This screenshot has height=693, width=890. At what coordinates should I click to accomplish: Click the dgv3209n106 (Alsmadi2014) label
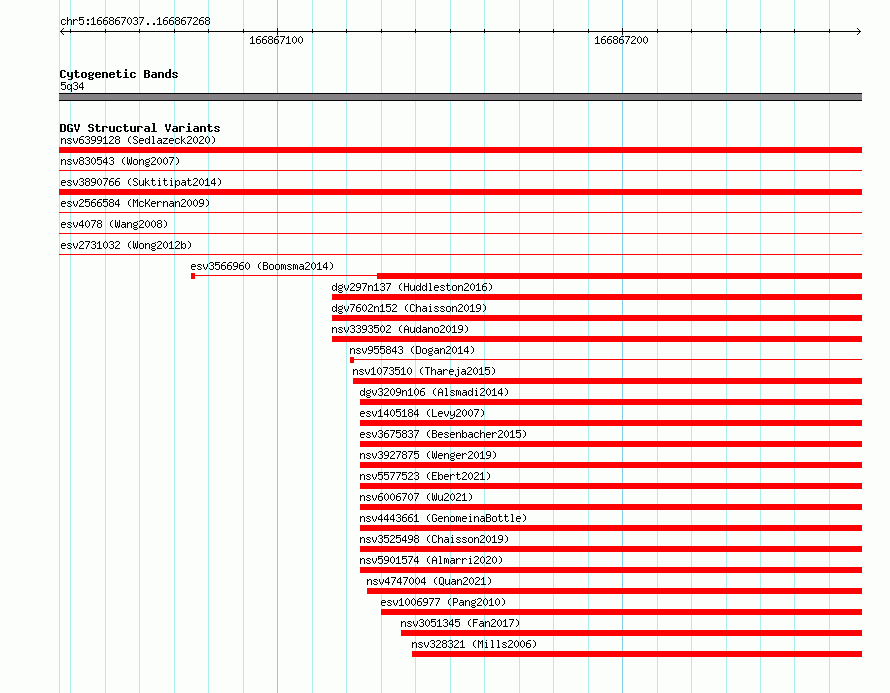[x=434, y=392]
